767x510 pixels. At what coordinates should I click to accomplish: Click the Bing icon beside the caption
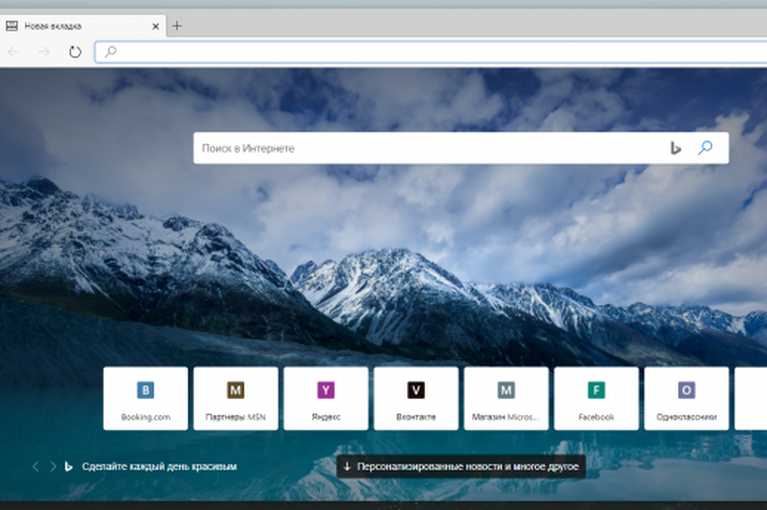(x=68, y=466)
